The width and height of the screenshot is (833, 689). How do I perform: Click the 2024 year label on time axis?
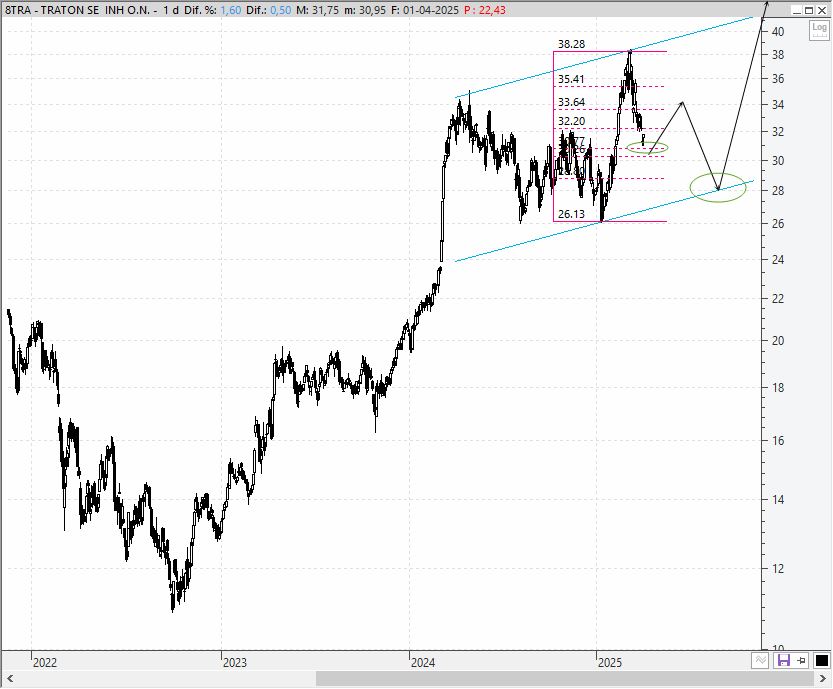coord(423,662)
